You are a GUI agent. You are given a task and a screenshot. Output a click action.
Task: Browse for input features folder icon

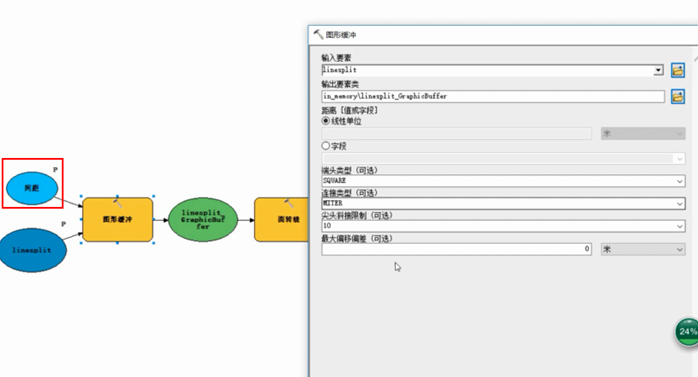pos(678,70)
